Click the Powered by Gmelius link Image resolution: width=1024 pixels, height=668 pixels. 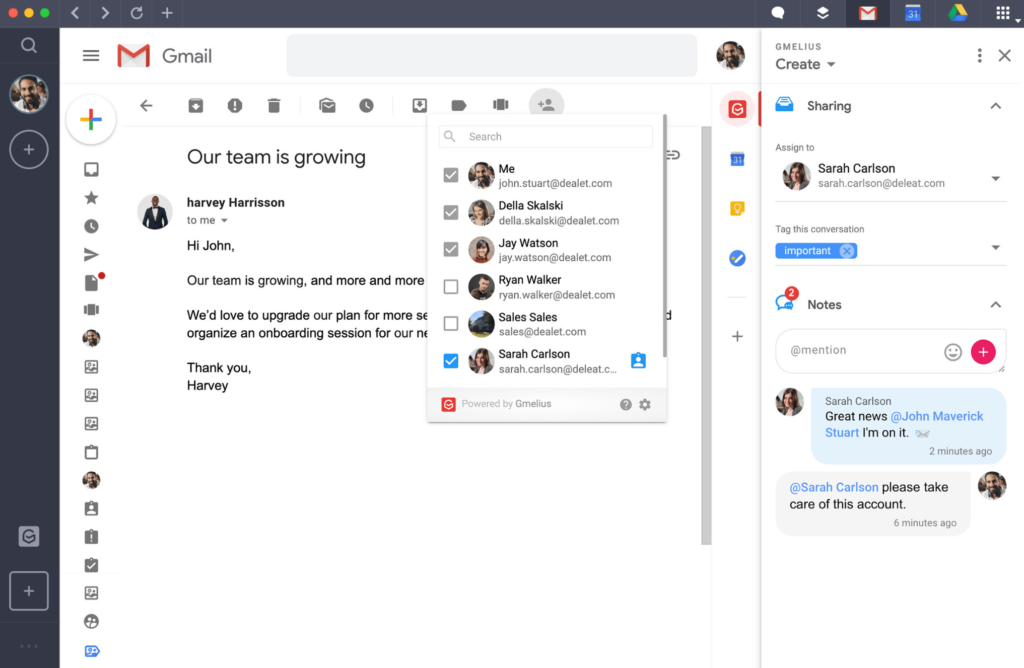pyautogui.click(x=508, y=404)
